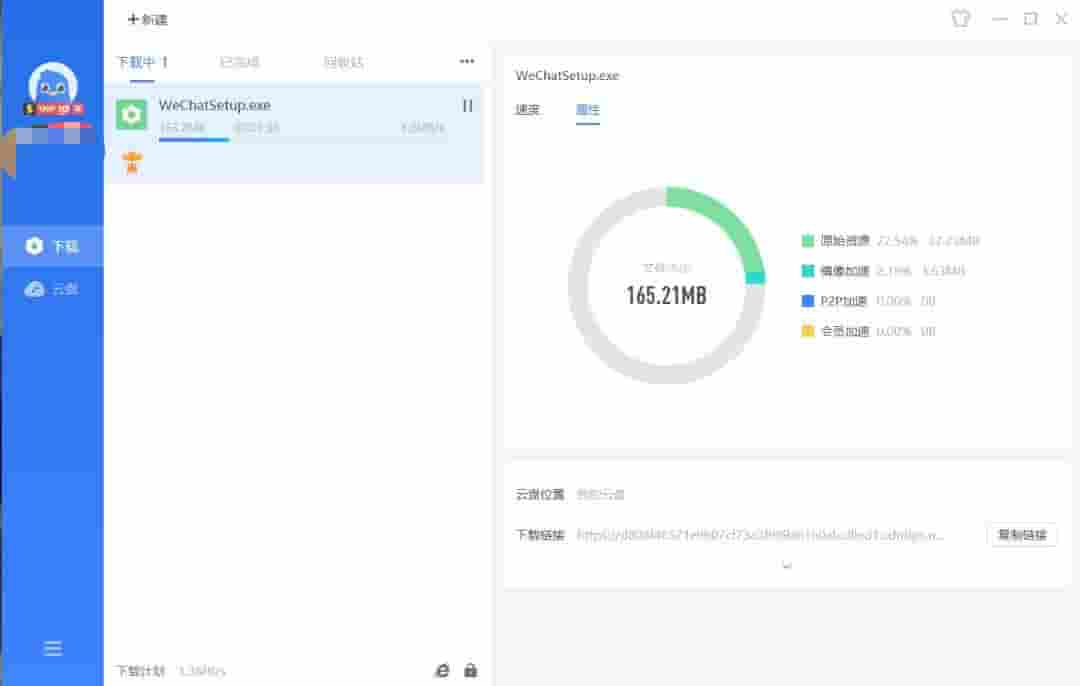The image size is (1080, 686).
Task: Click the orange acceleration icon under task
Action: tap(132, 163)
